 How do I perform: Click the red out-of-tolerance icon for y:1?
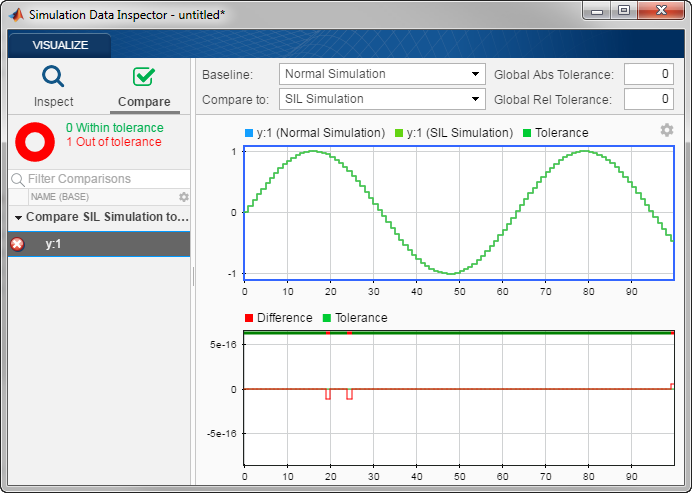17,244
